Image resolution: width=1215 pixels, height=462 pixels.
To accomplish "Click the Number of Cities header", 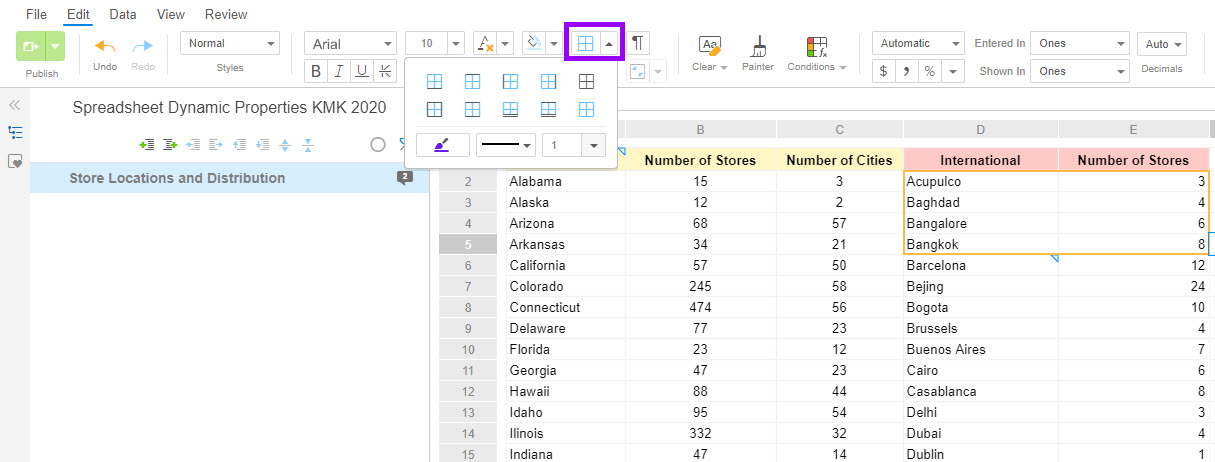I will click(x=839, y=160).
